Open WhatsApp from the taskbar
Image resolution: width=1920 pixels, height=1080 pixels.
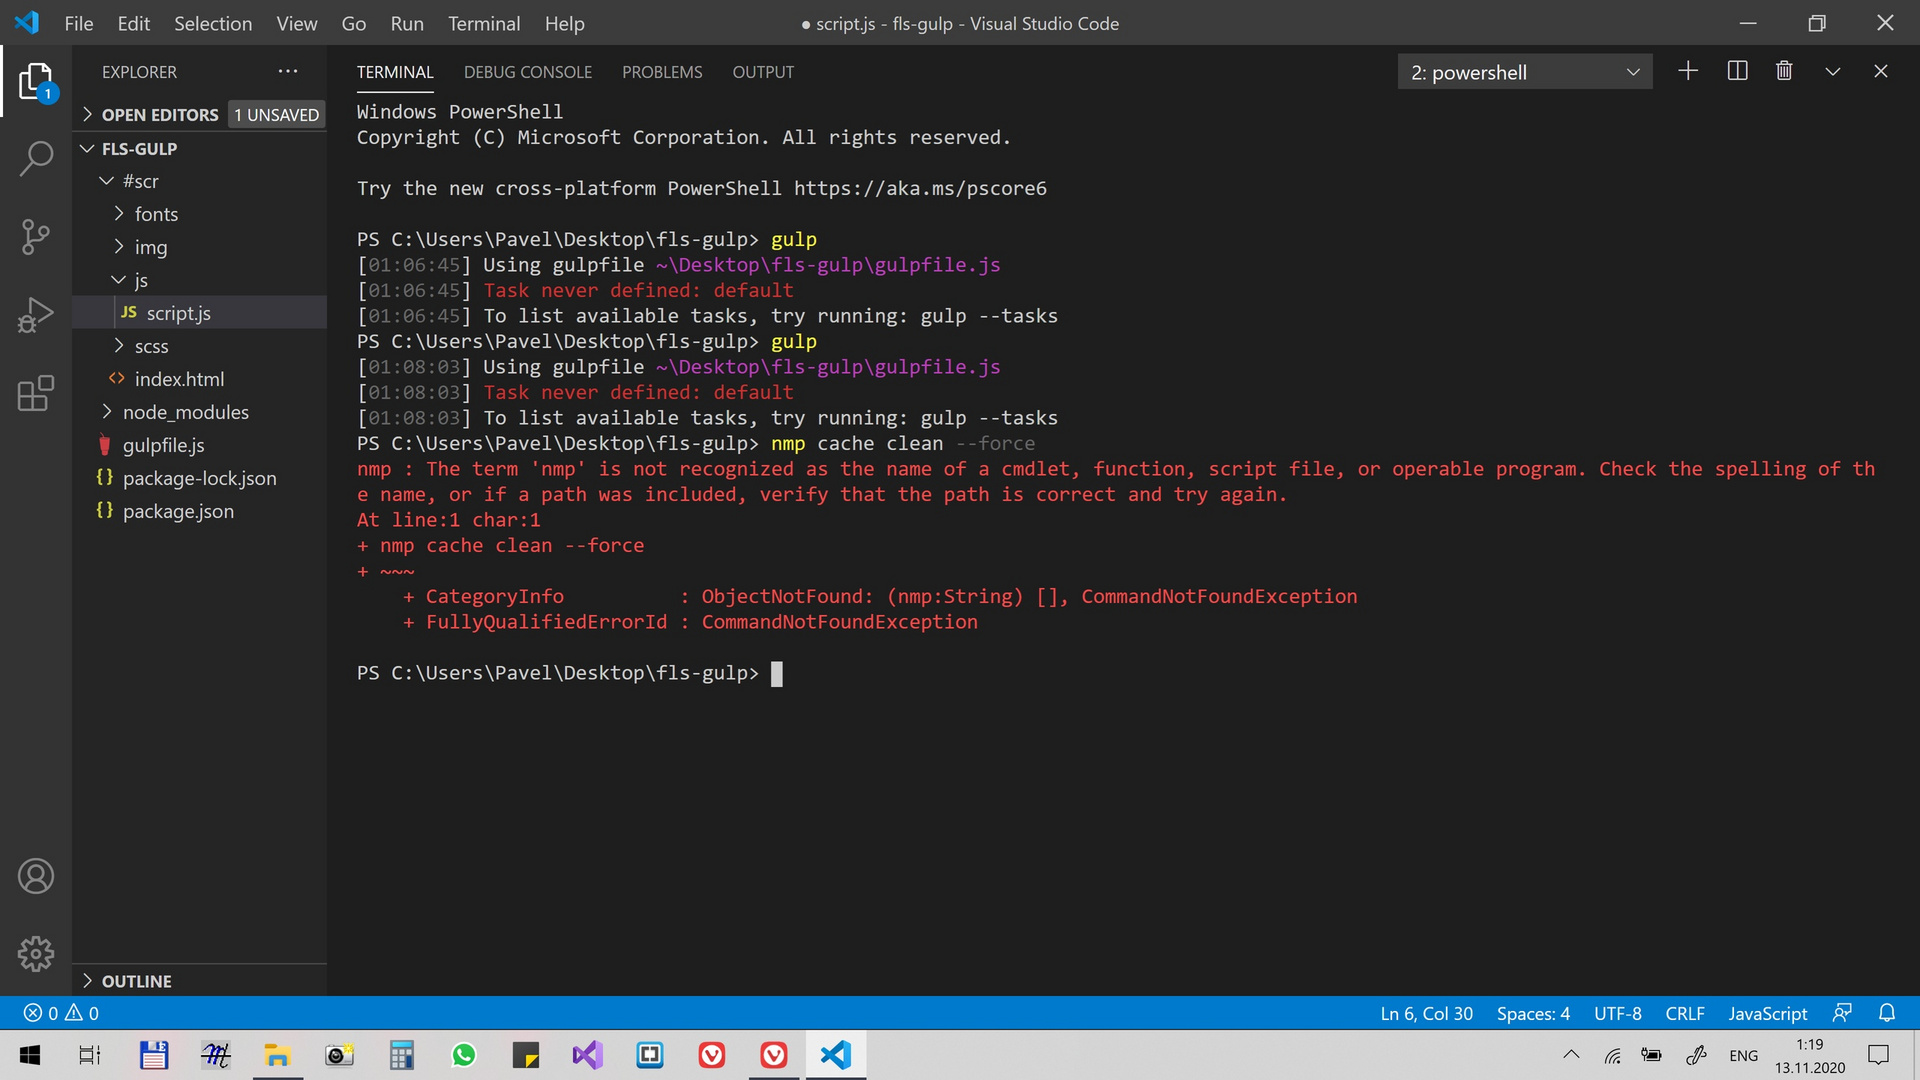(463, 1055)
